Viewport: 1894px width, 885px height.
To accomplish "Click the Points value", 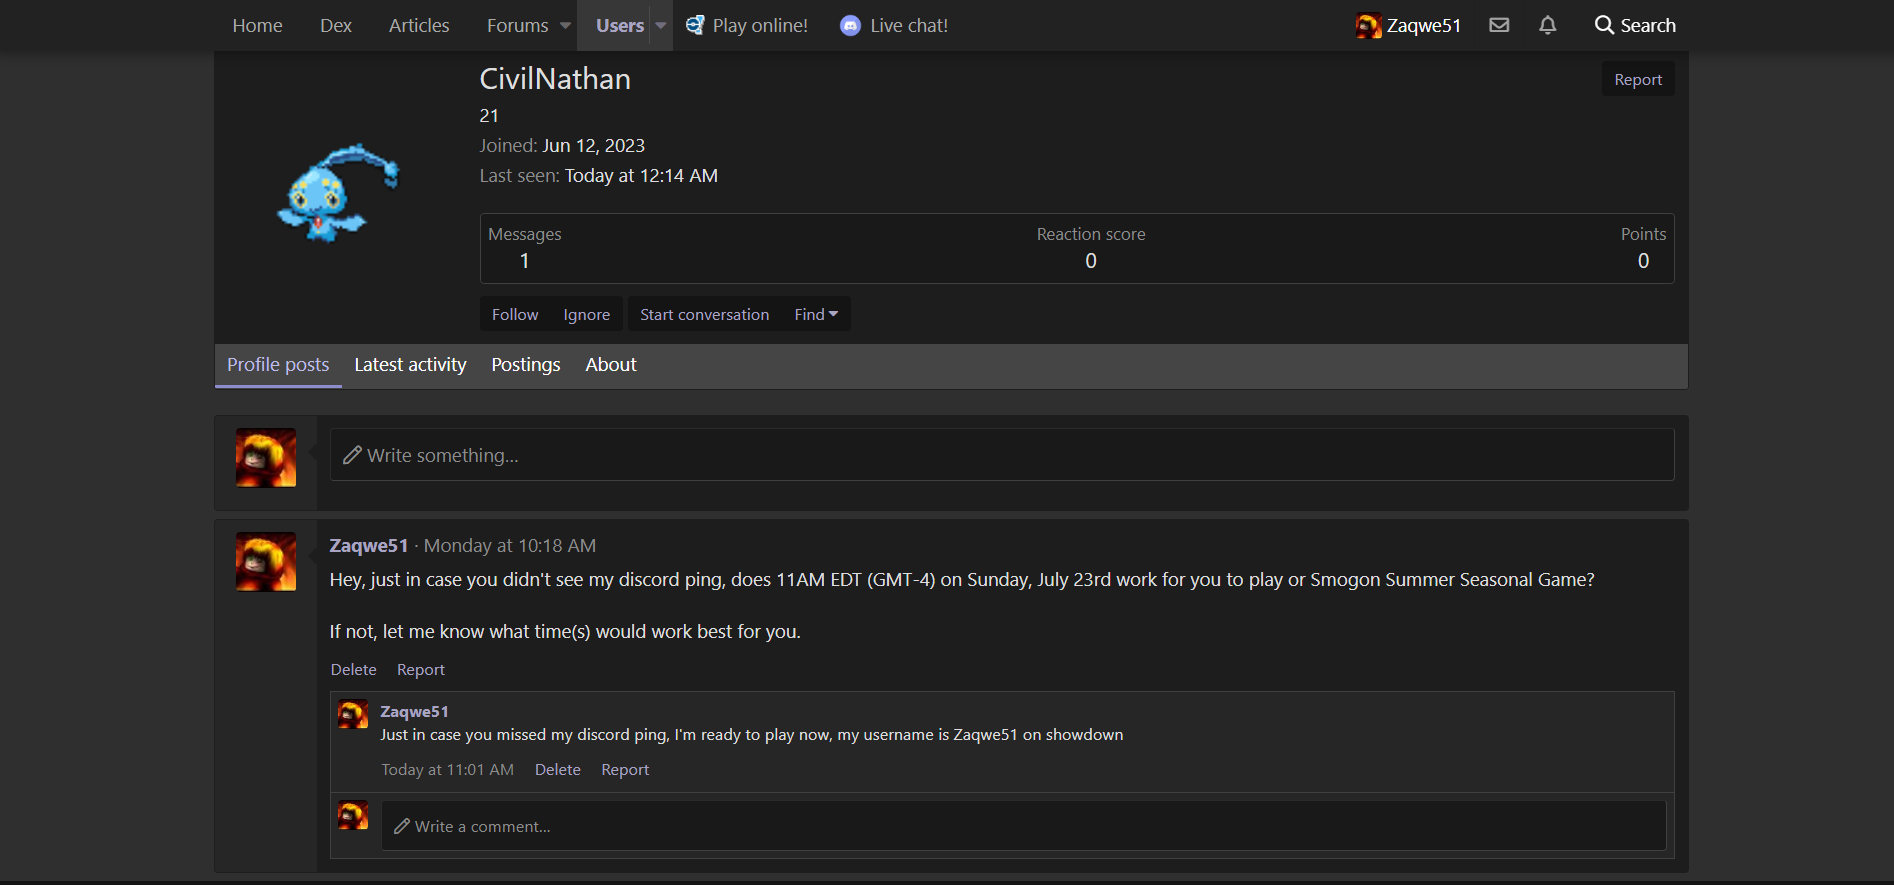I will pyautogui.click(x=1643, y=261).
